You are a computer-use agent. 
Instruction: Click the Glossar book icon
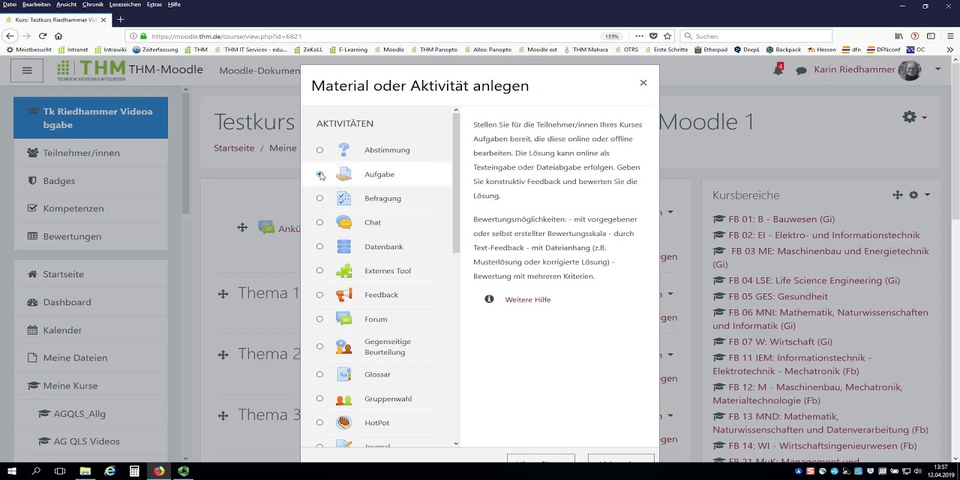pyautogui.click(x=343, y=374)
